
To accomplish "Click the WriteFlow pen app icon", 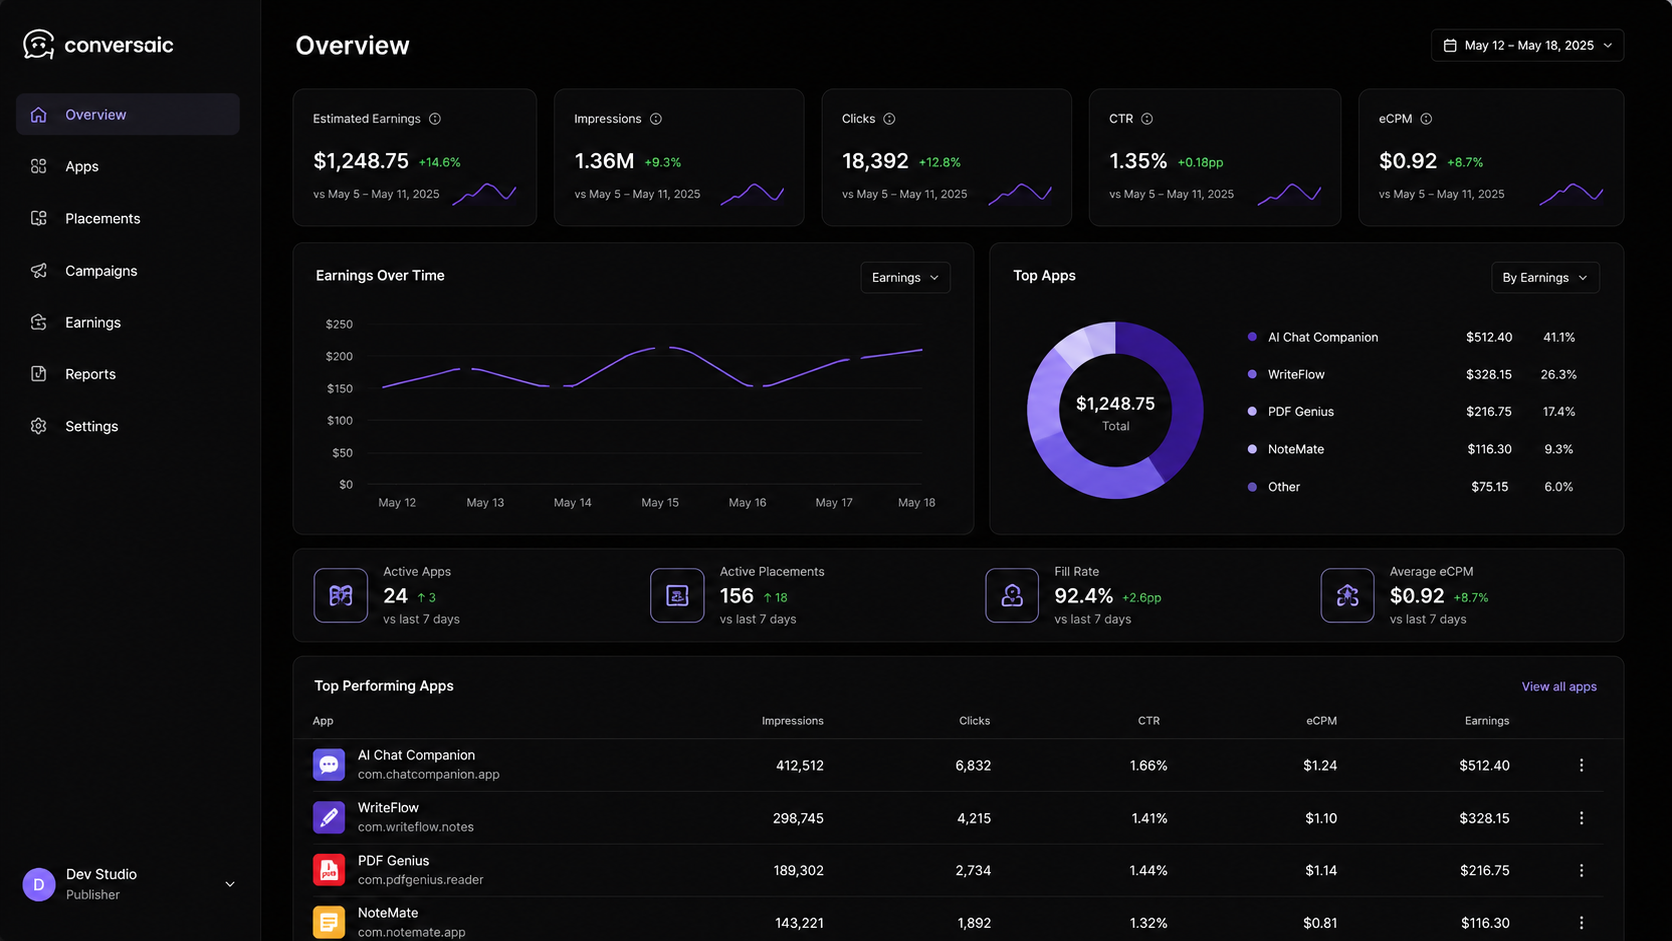I will 329,817.
